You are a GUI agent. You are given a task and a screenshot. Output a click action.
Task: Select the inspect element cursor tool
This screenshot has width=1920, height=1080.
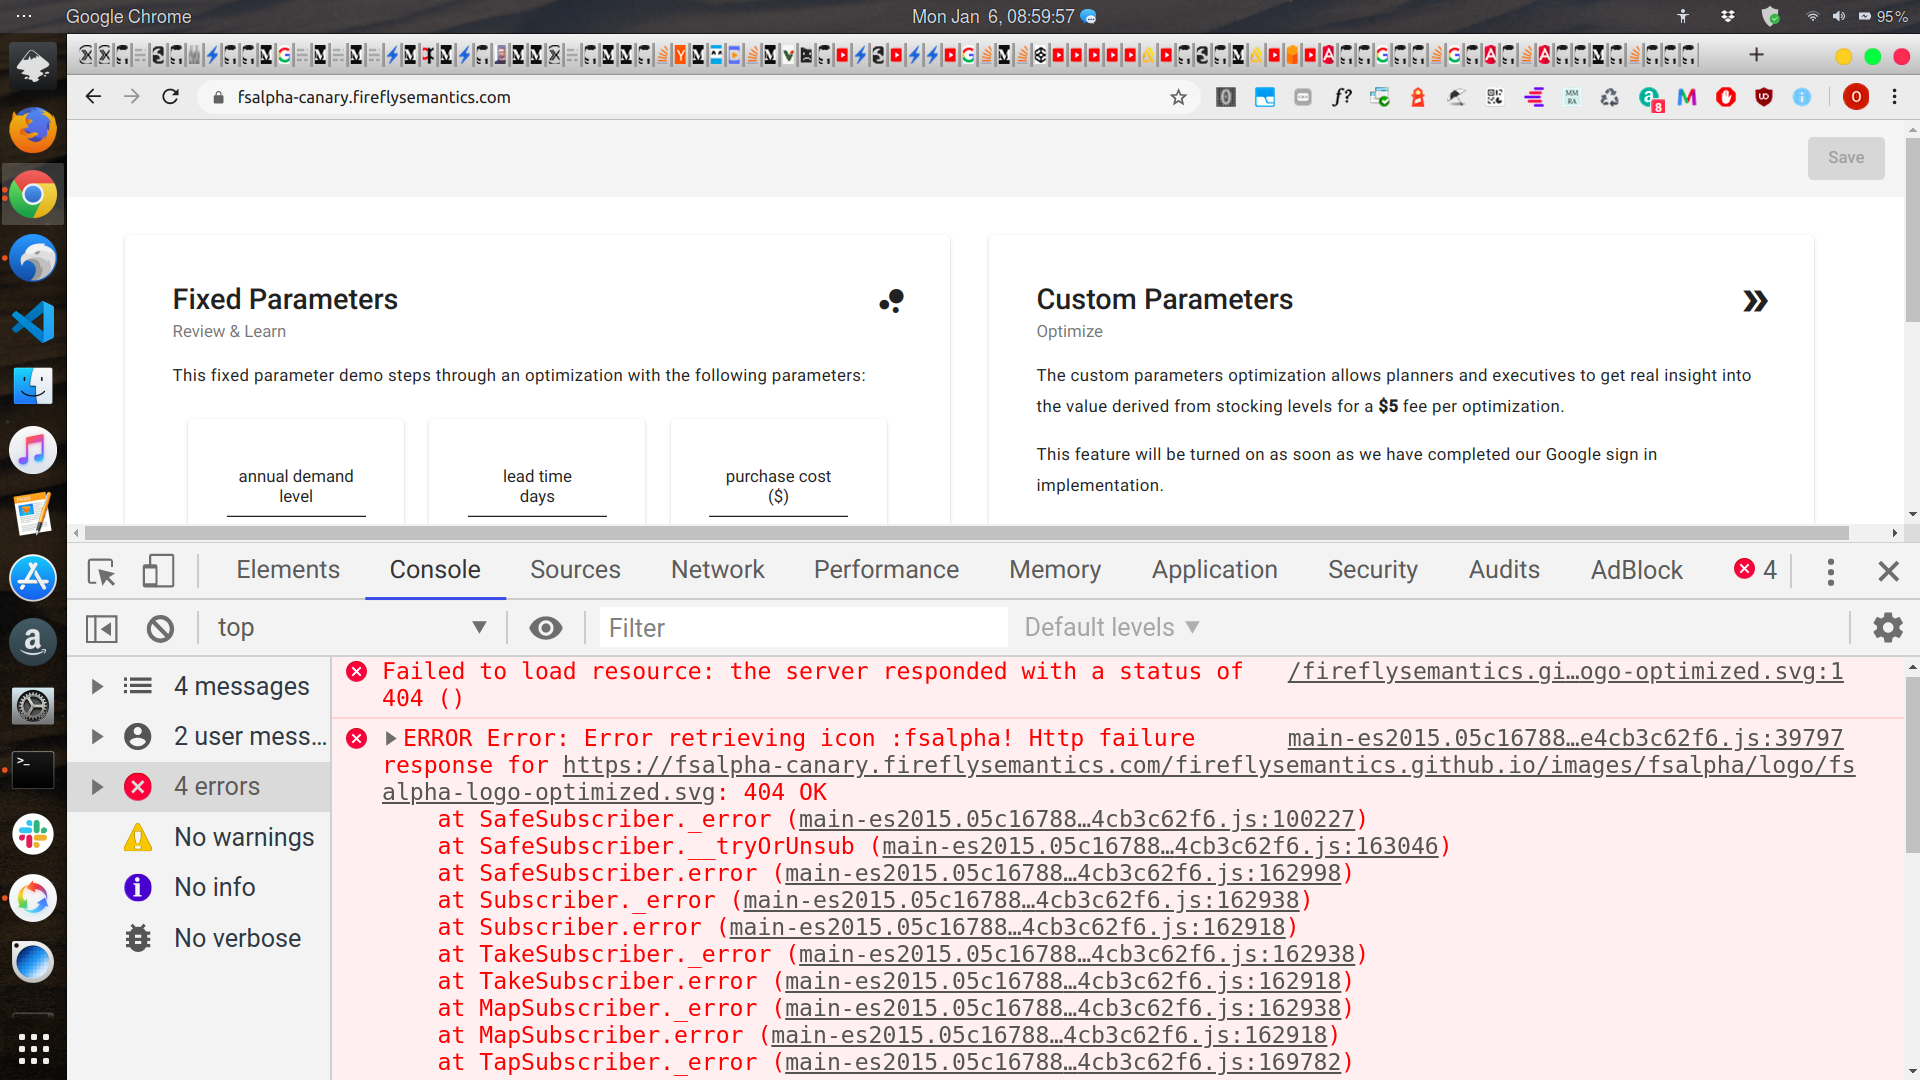pos(100,572)
